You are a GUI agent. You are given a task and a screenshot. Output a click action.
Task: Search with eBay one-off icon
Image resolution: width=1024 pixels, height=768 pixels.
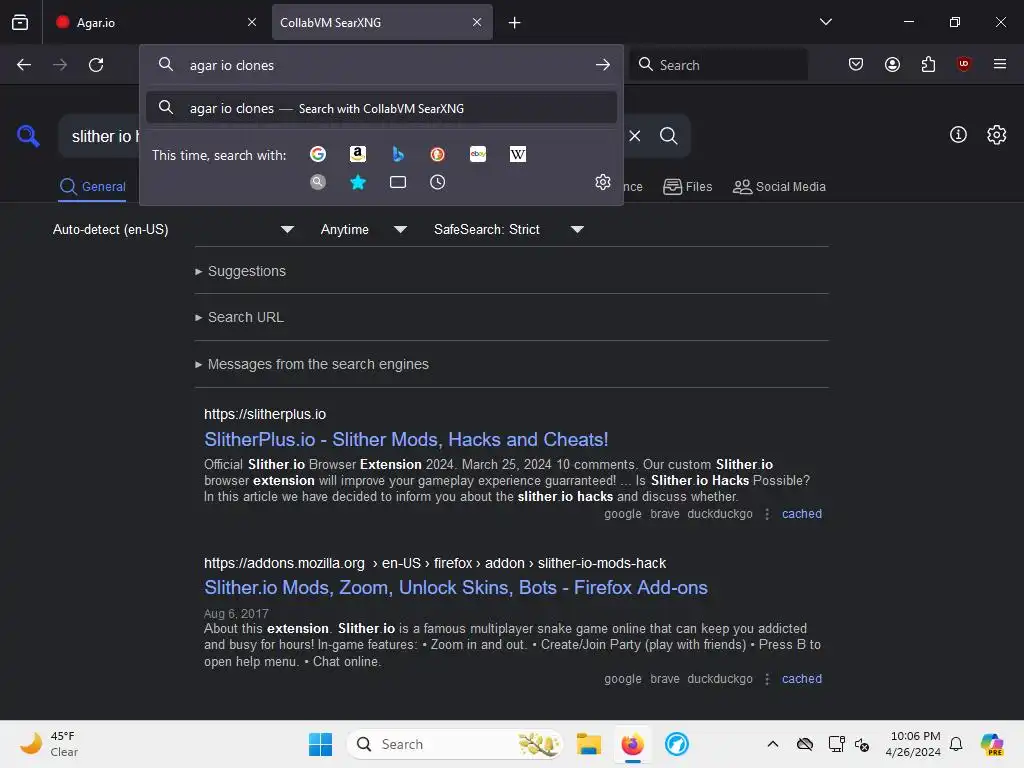tap(478, 154)
